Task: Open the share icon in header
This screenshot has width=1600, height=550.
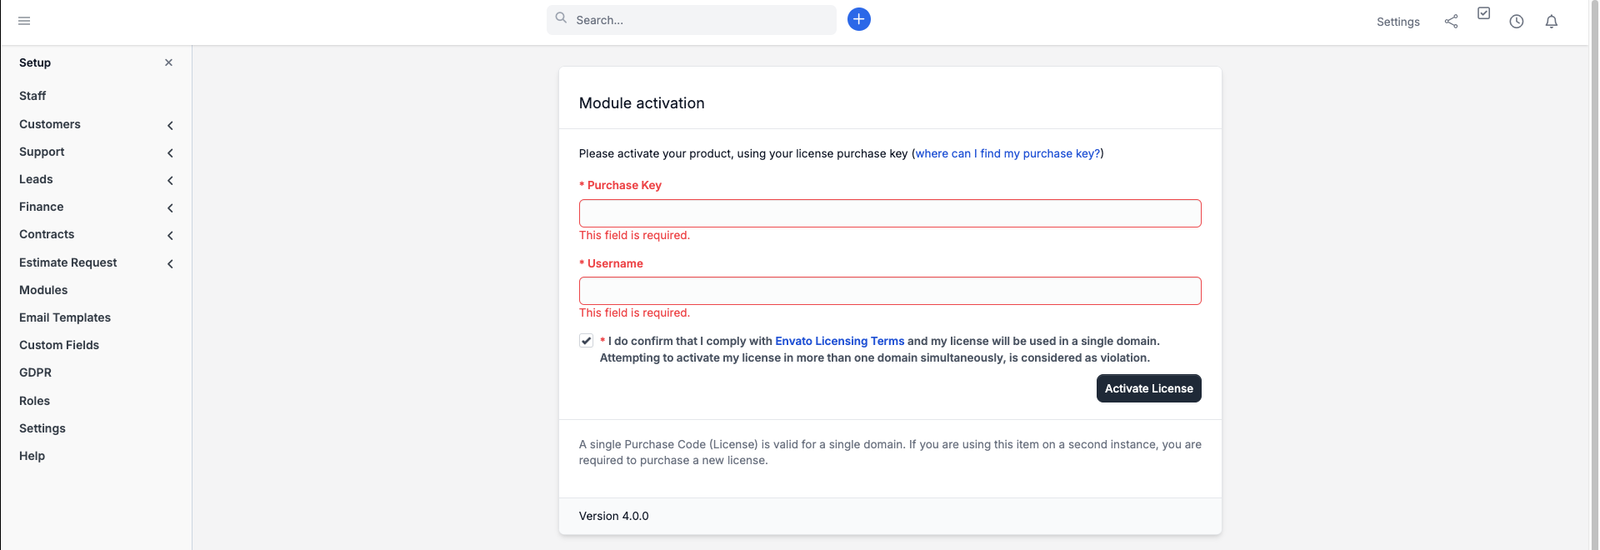Action: coord(1451,21)
